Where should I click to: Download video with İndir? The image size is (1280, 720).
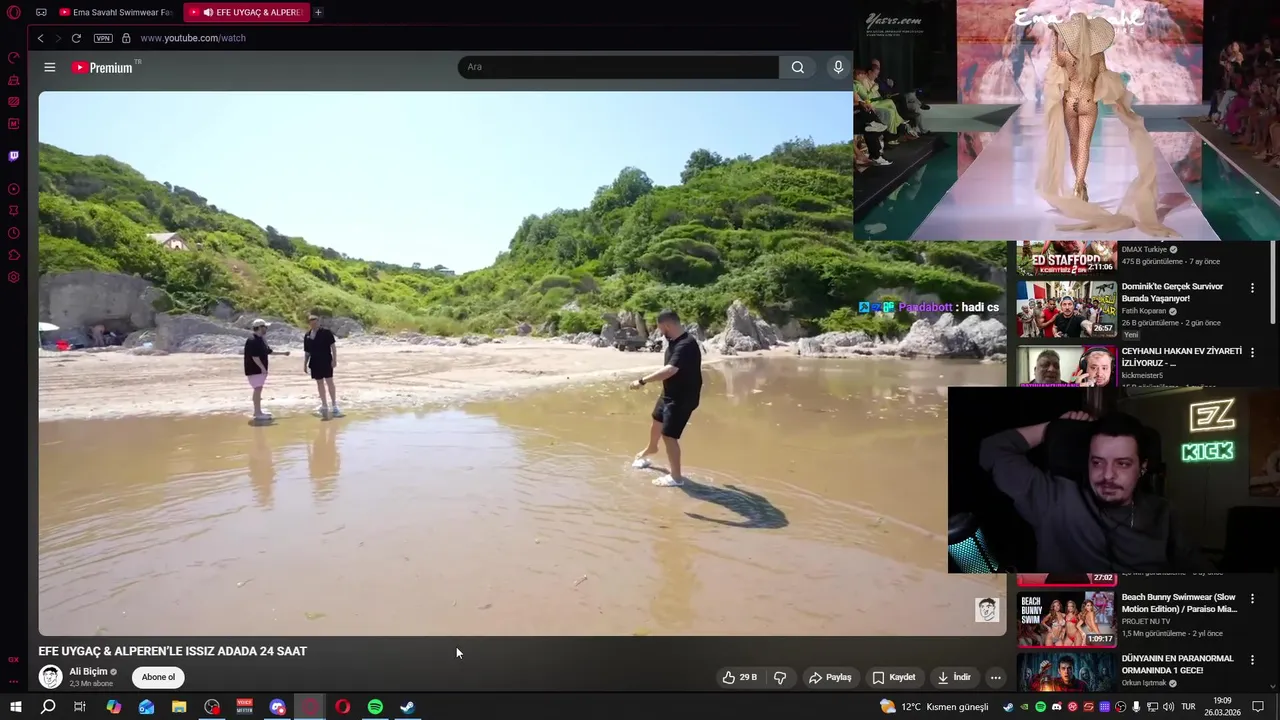click(x=953, y=677)
